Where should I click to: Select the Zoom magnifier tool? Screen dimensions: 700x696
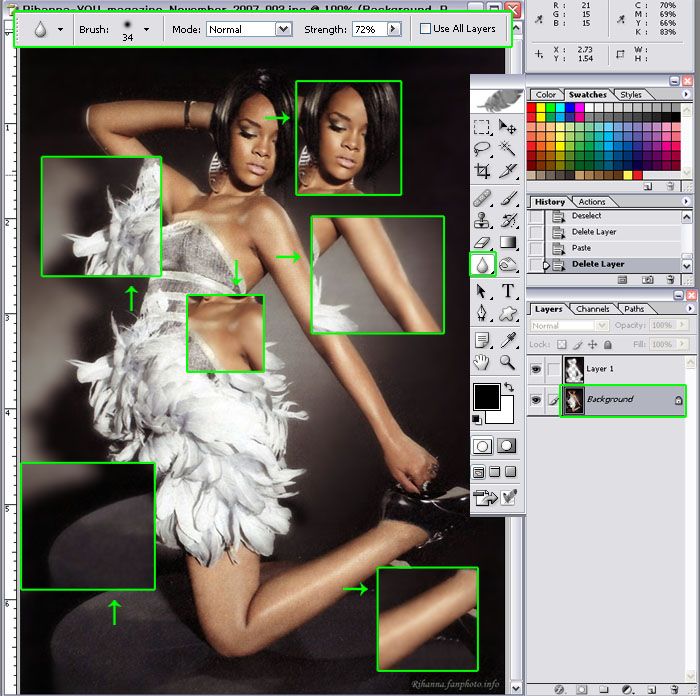point(507,362)
